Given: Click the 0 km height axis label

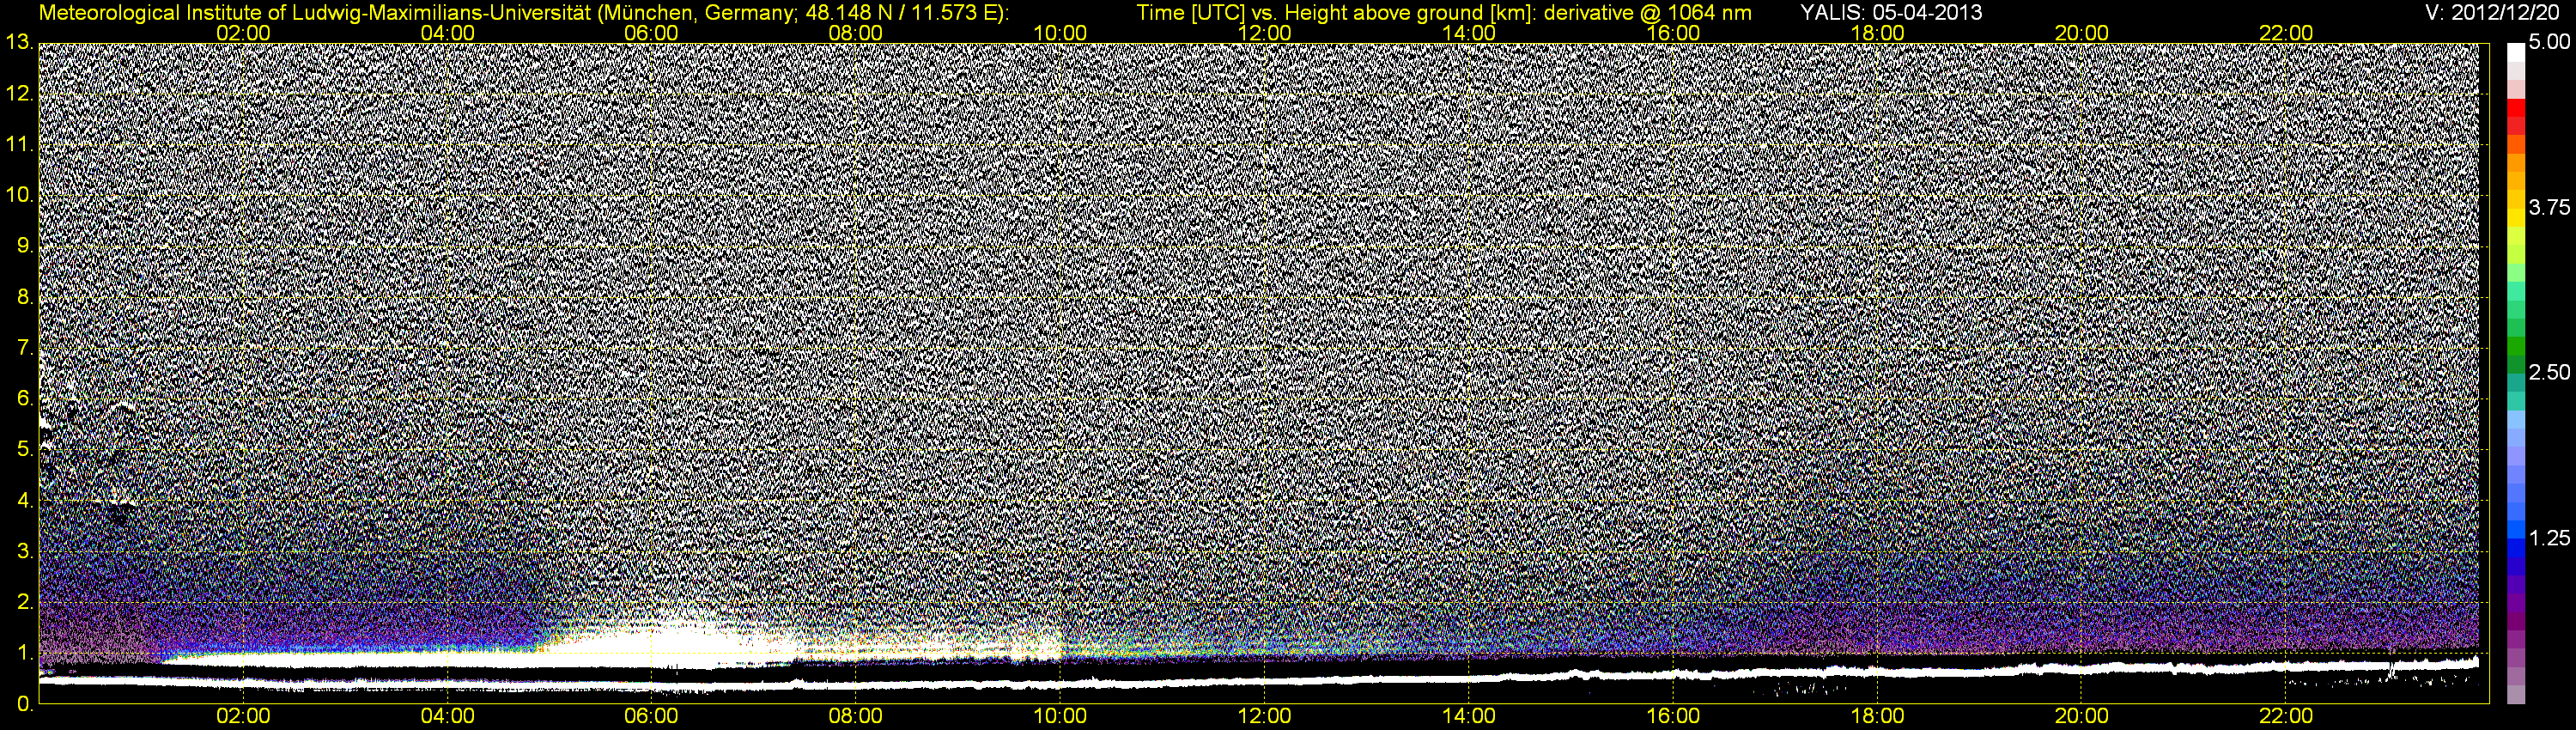Looking at the screenshot, I should [x=24, y=704].
